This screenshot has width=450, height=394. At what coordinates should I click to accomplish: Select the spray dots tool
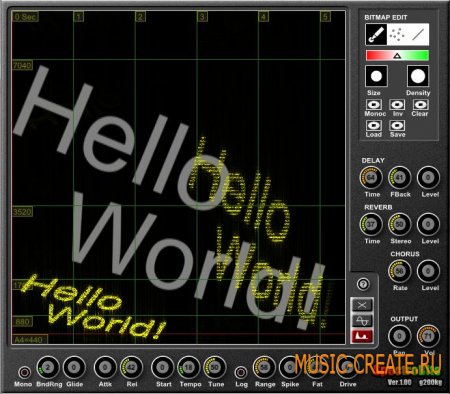click(397, 35)
